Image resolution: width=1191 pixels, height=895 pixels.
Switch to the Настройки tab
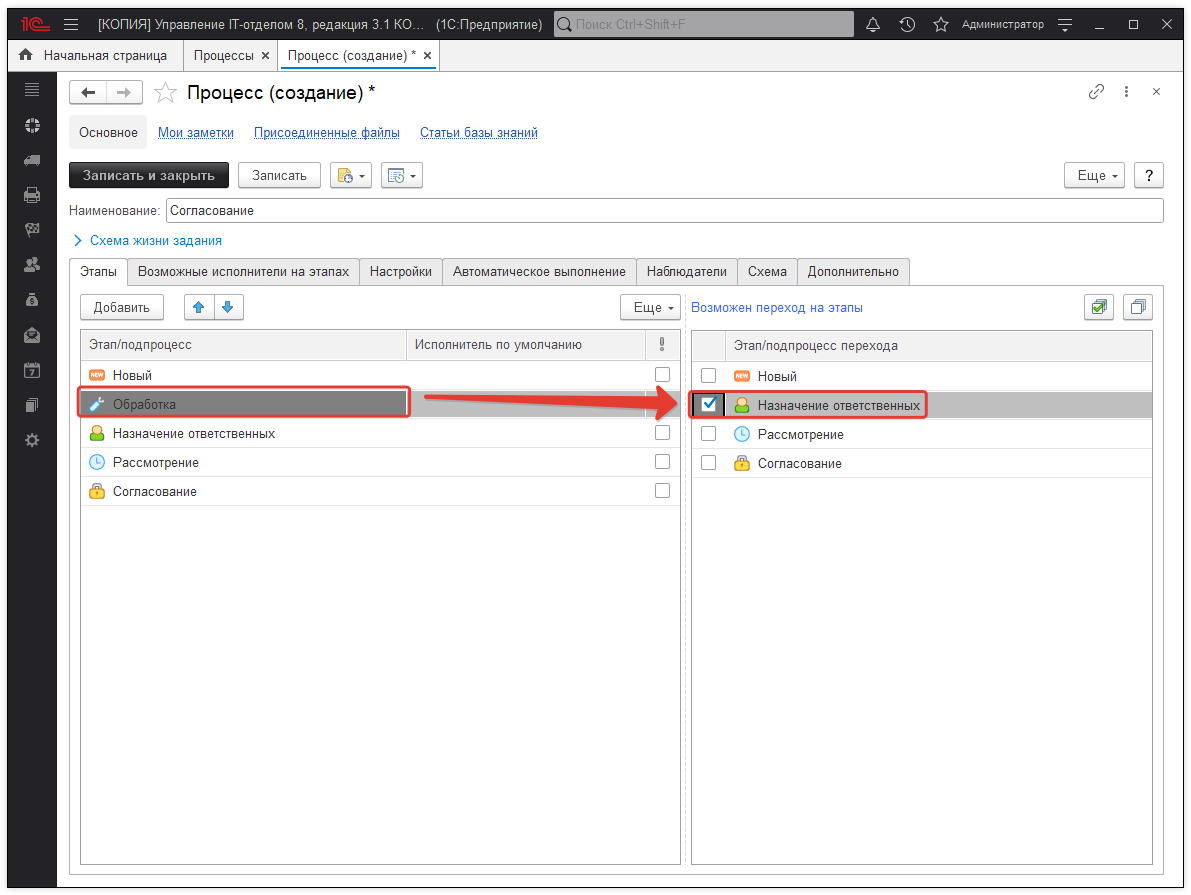pos(400,271)
